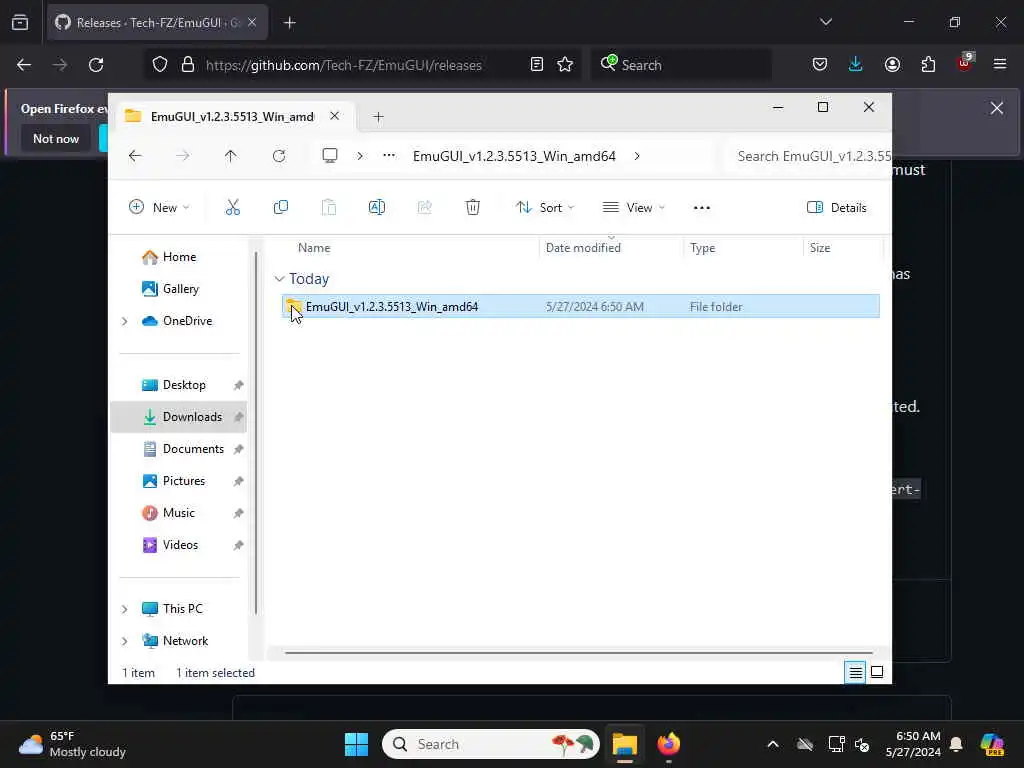Sort by the Date modified column header

tap(583, 248)
